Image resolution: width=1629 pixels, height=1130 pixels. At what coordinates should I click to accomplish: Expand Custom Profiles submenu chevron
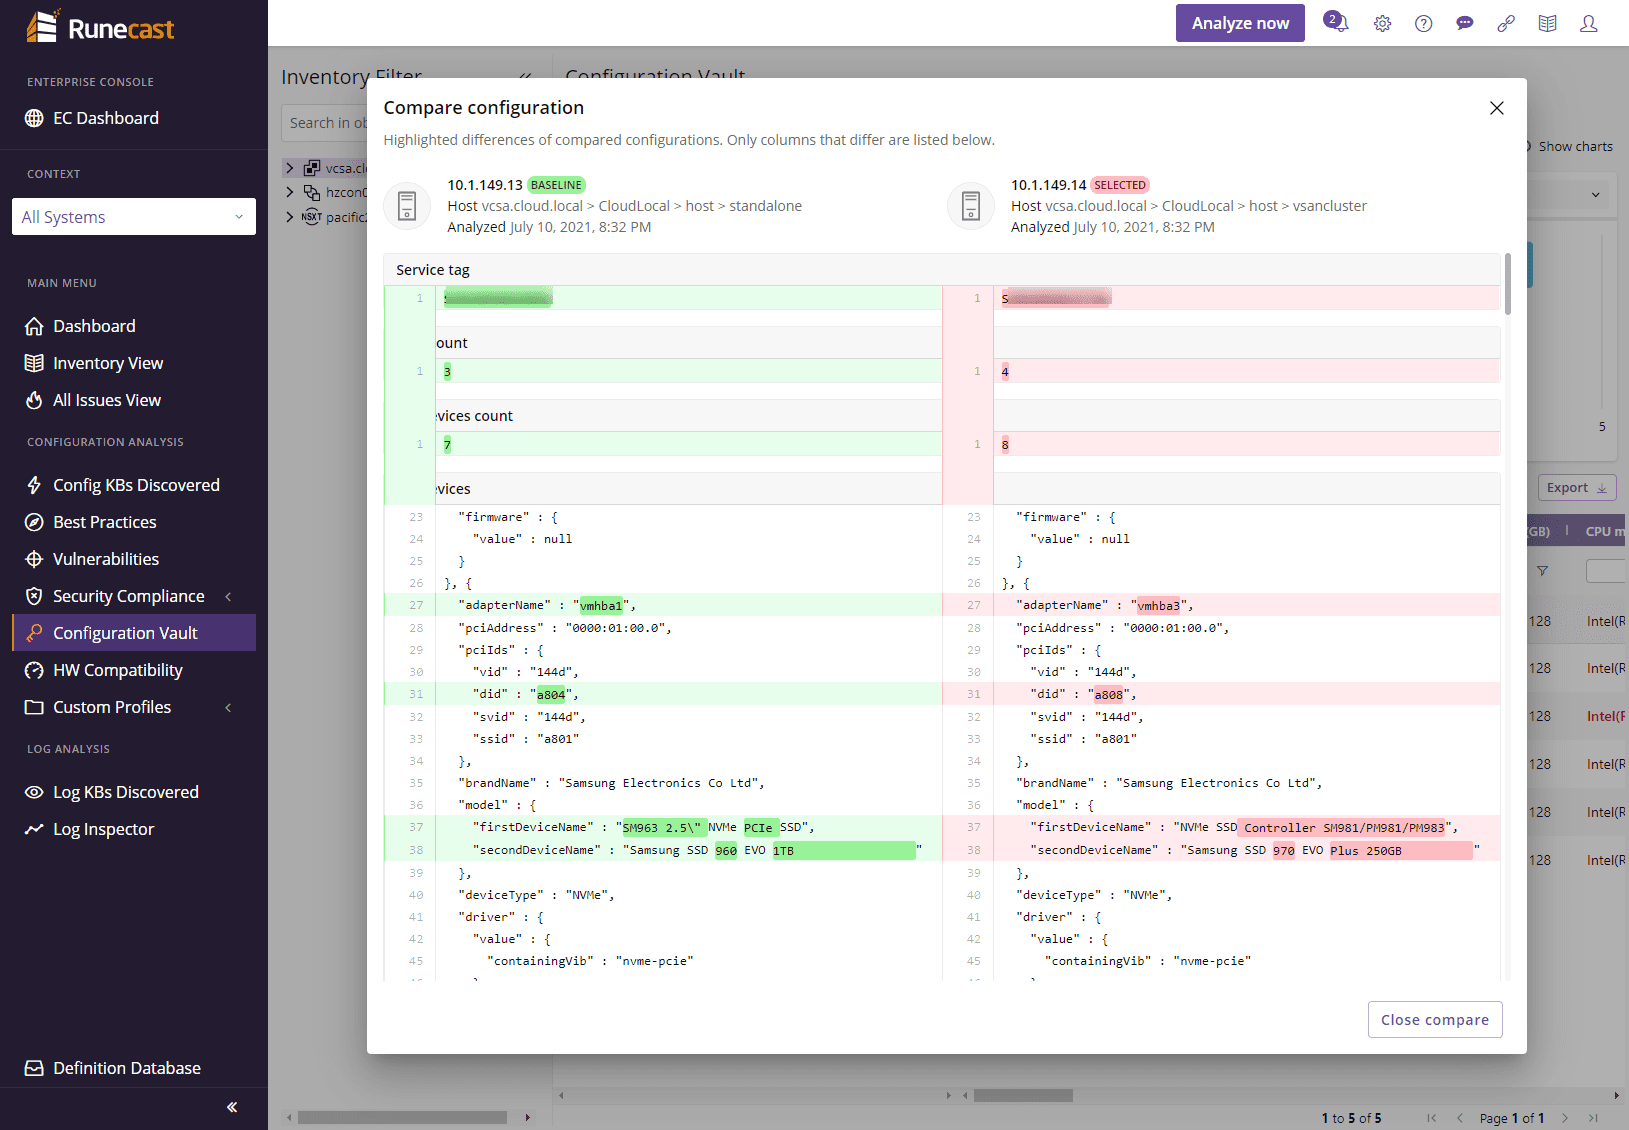click(x=228, y=707)
